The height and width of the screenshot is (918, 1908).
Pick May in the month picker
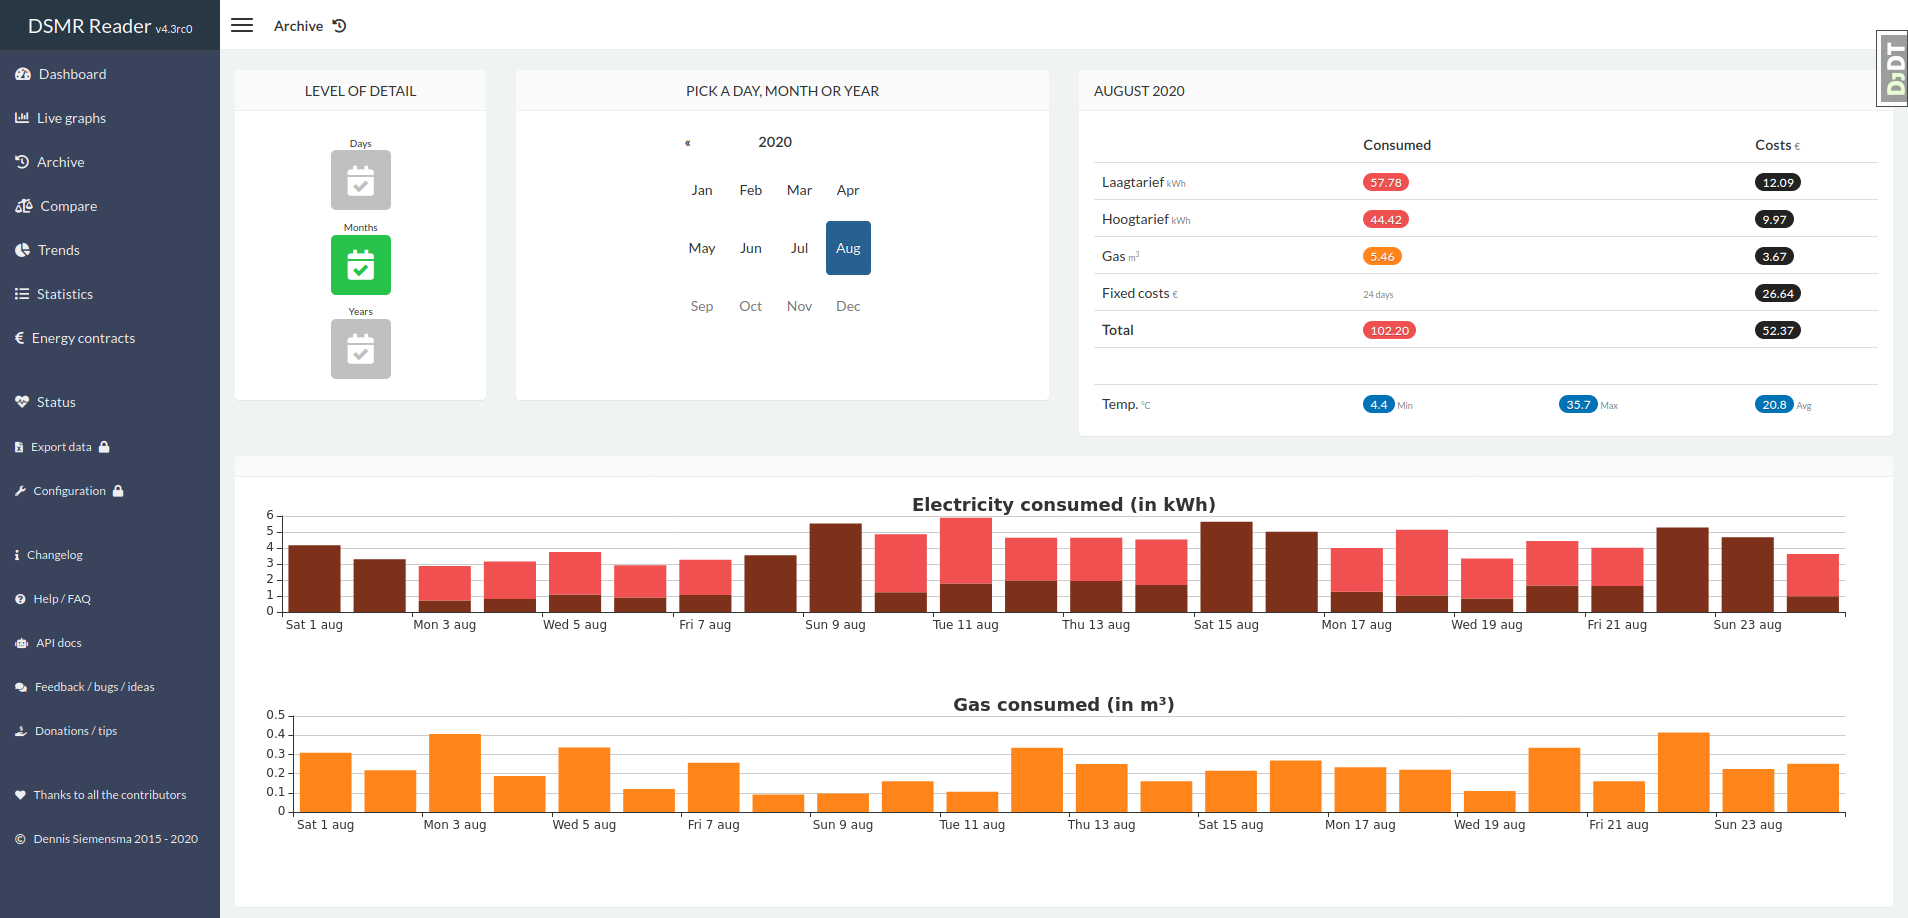pyautogui.click(x=702, y=248)
